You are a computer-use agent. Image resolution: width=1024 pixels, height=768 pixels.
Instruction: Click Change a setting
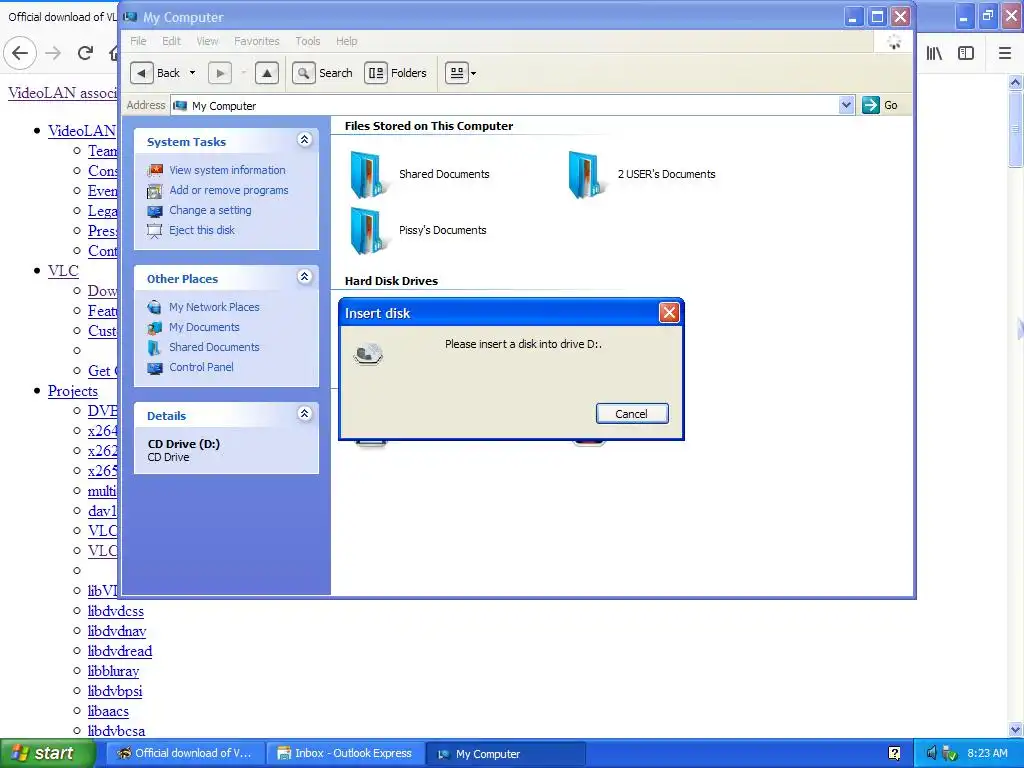coord(210,210)
